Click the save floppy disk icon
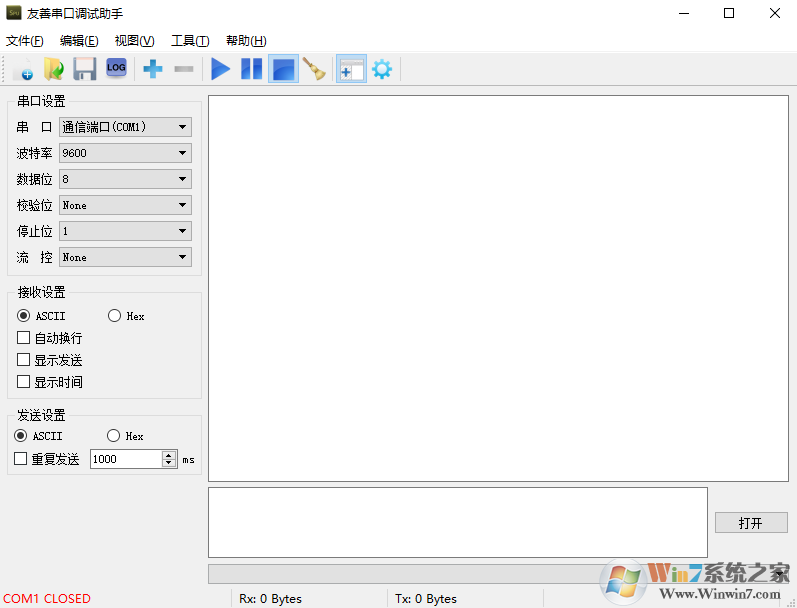The width and height of the screenshot is (797, 608). [84, 69]
